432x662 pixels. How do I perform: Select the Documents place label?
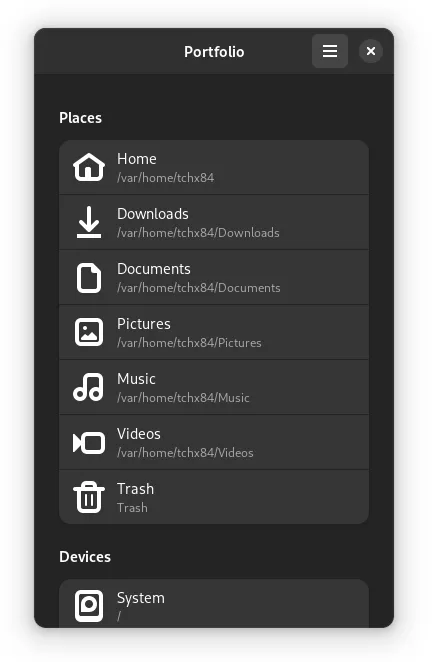tap(154, 269)
